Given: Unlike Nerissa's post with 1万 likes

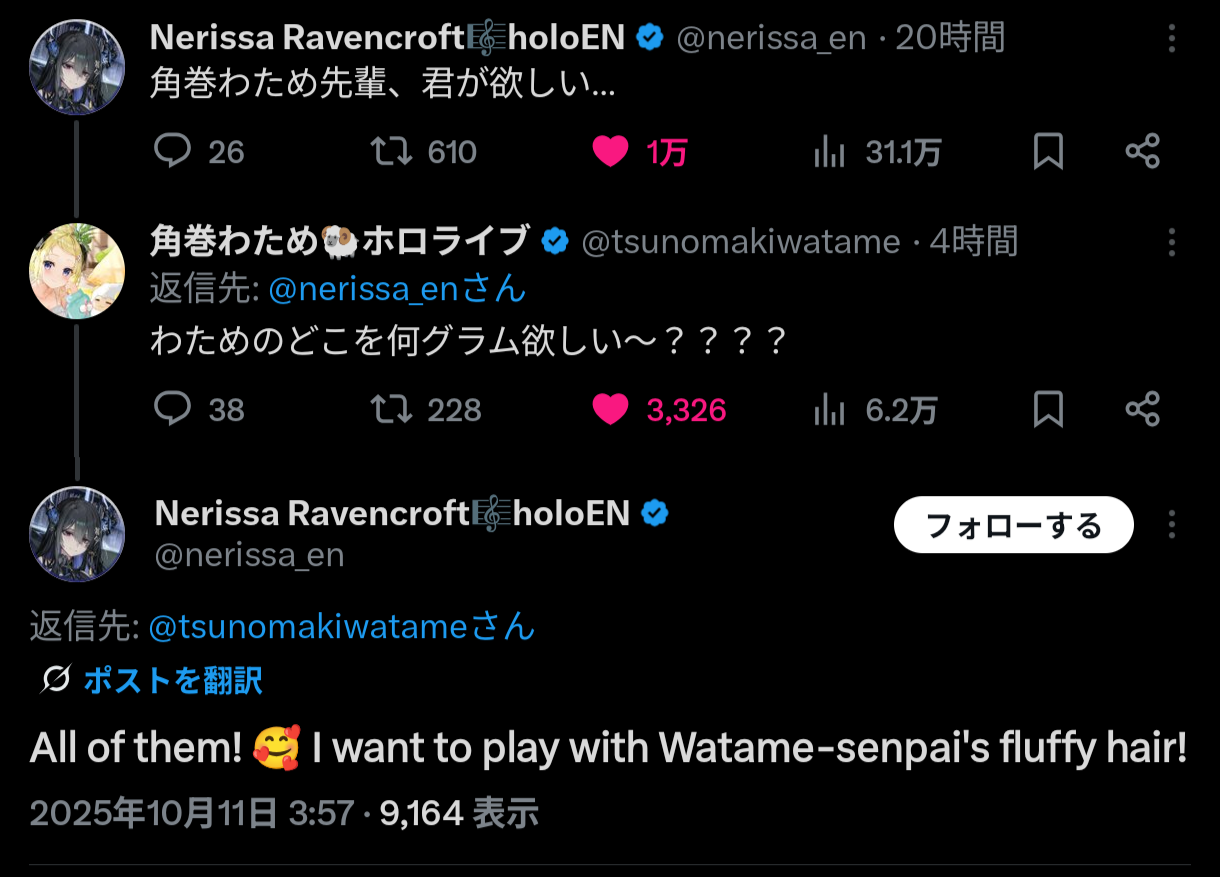Looking at the screenshot, I should [610, 152].
